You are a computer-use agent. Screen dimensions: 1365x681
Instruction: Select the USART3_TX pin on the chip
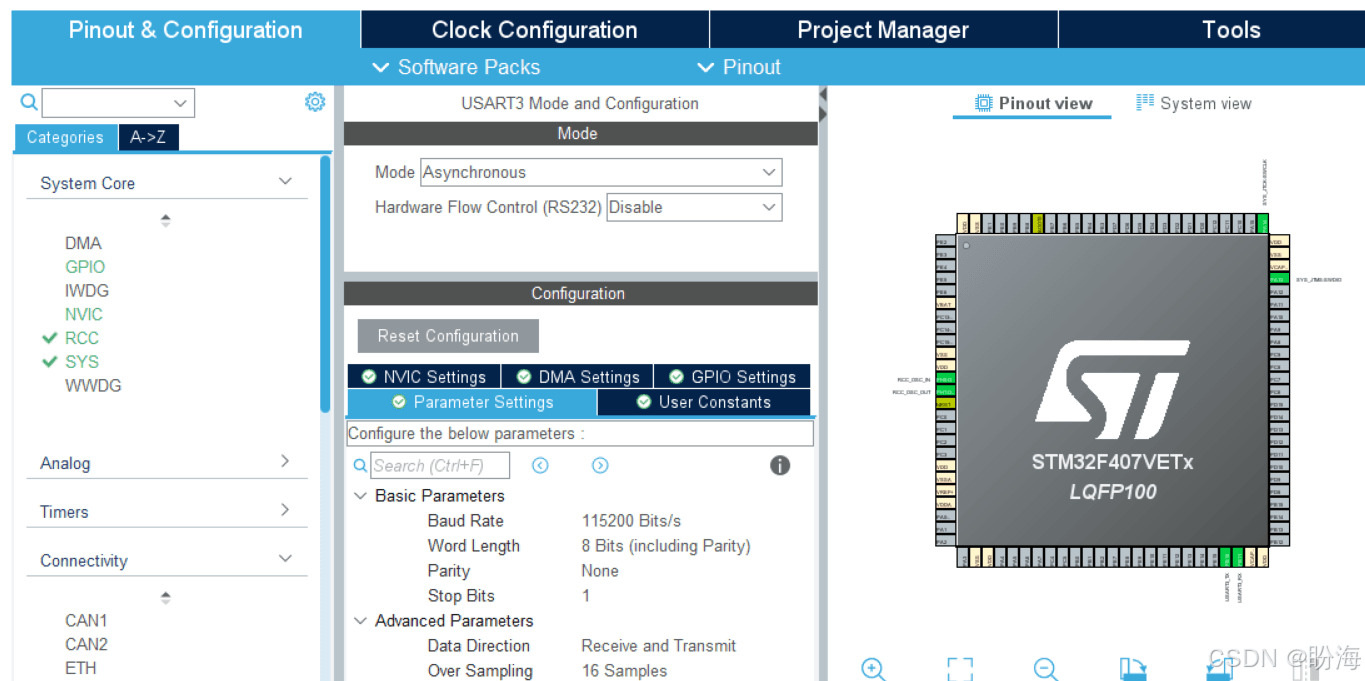[1223, 557]
